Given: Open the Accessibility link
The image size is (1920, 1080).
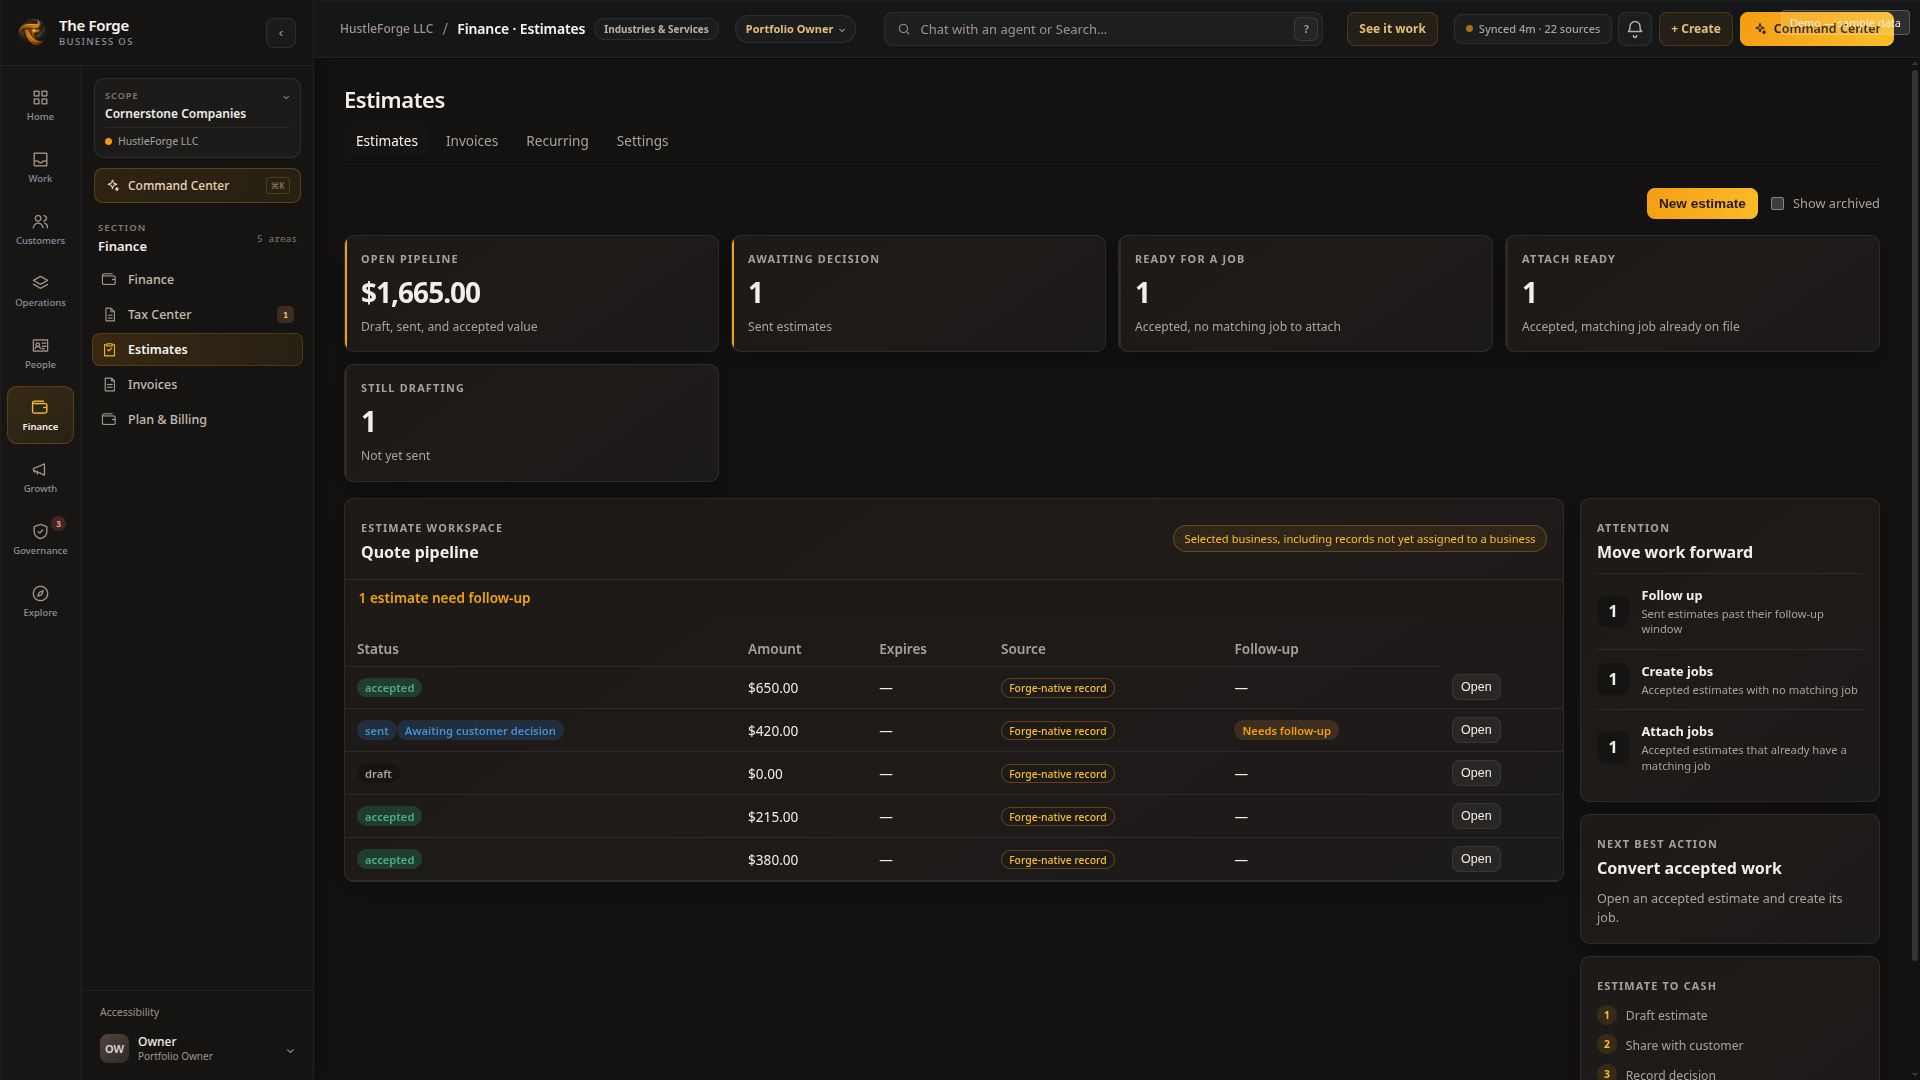Looking at the screenshot, I should (129, 1012).
